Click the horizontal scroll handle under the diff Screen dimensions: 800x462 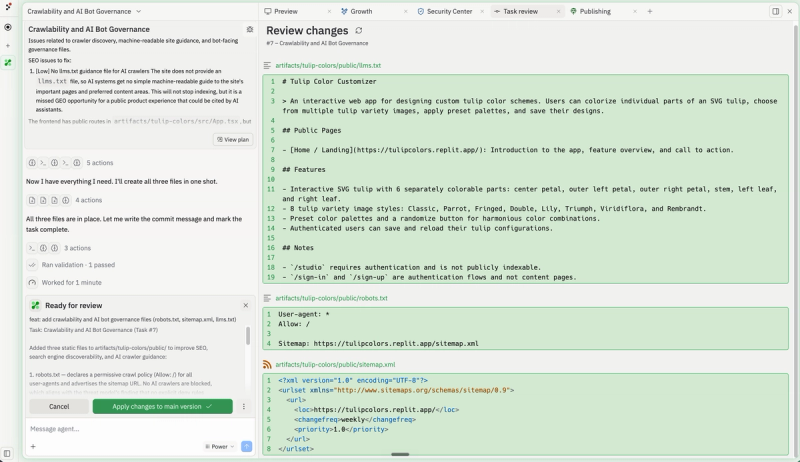coord(400,454)
